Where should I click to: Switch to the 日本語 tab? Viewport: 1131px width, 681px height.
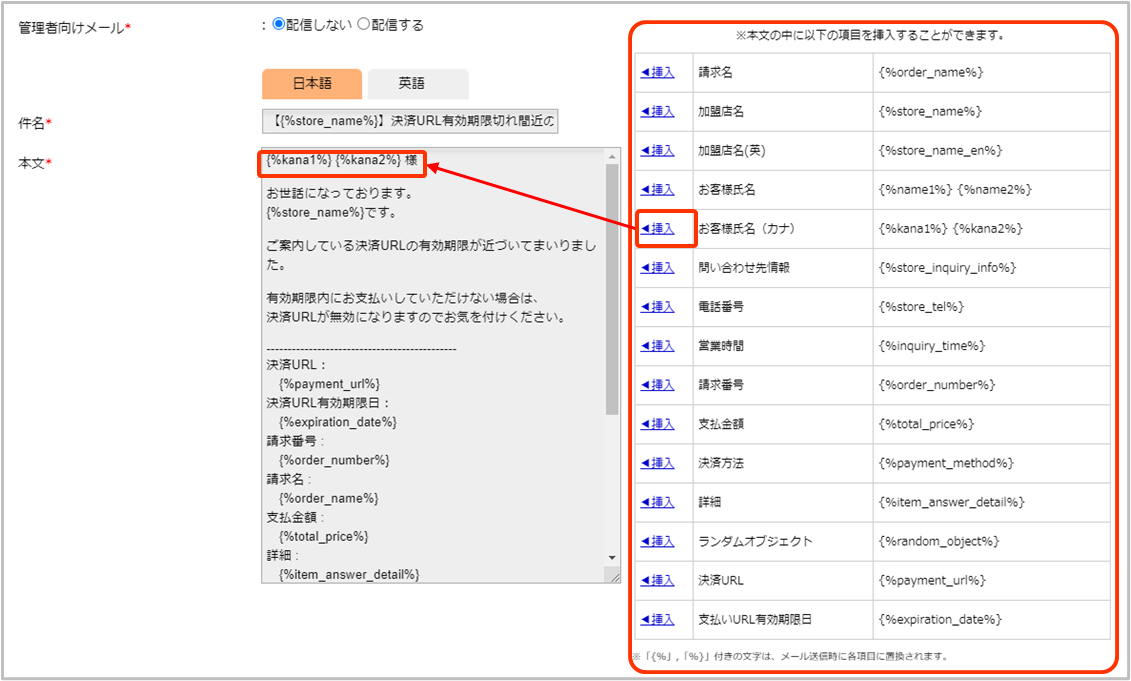(x=312, y=84)
